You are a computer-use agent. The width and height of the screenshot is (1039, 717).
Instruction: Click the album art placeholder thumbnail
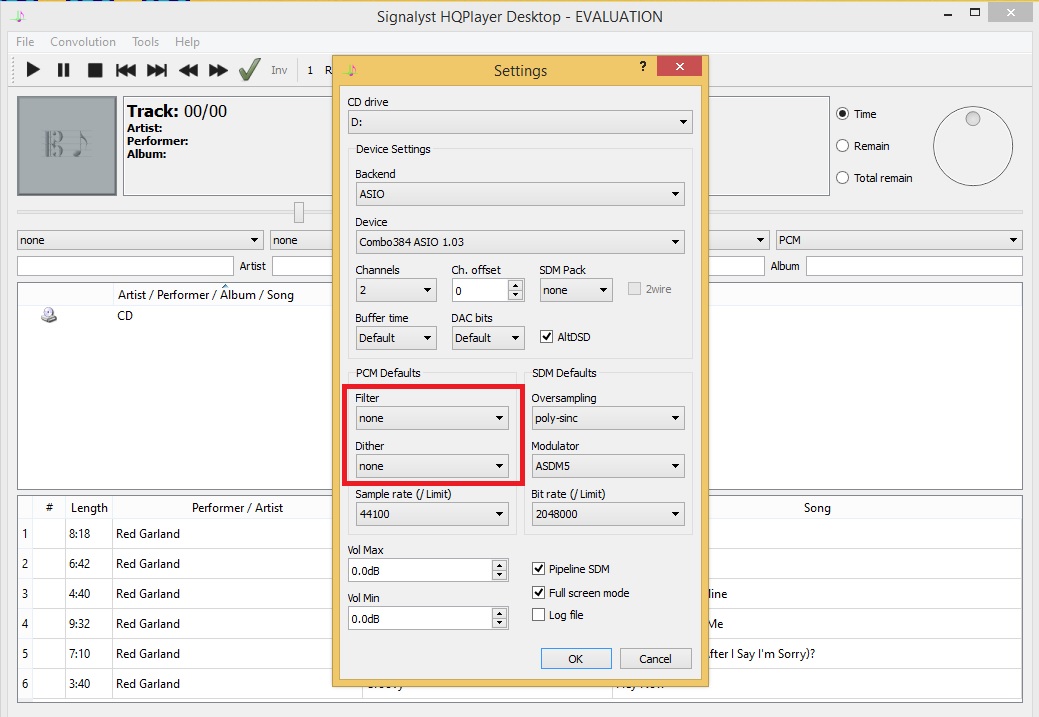pos(67,146)
